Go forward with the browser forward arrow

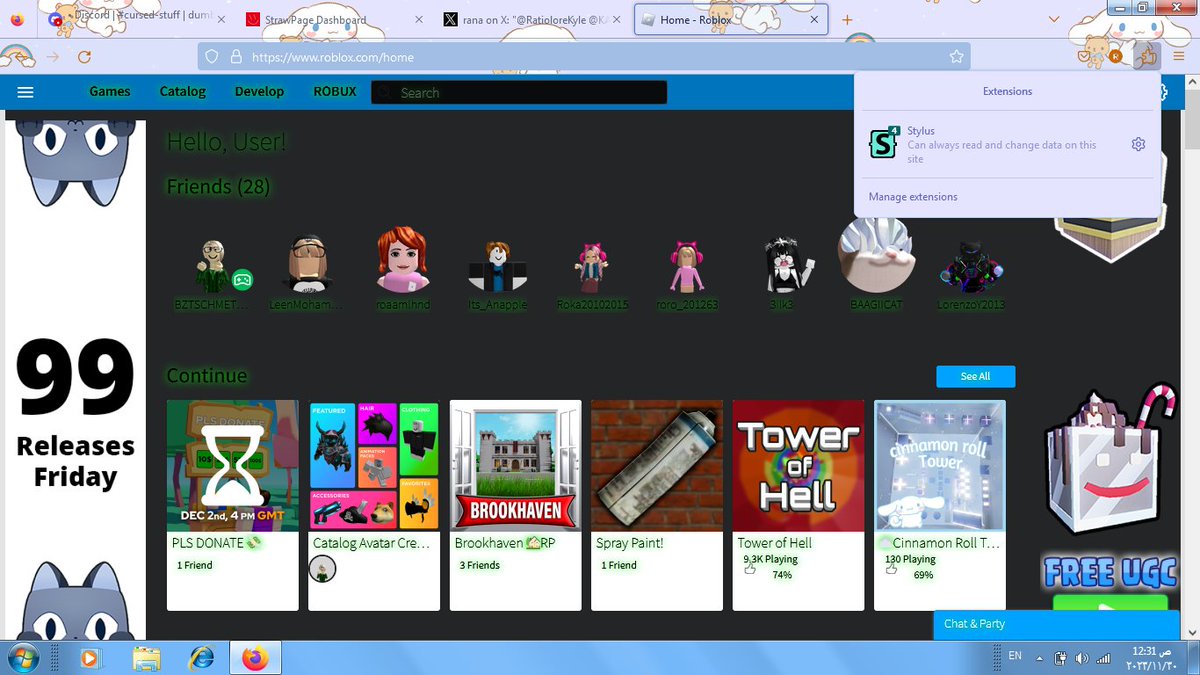pos(52,57)
